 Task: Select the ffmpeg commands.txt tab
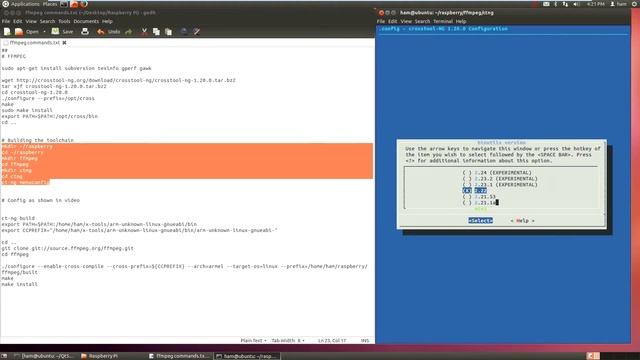click(x=35, y=42)
